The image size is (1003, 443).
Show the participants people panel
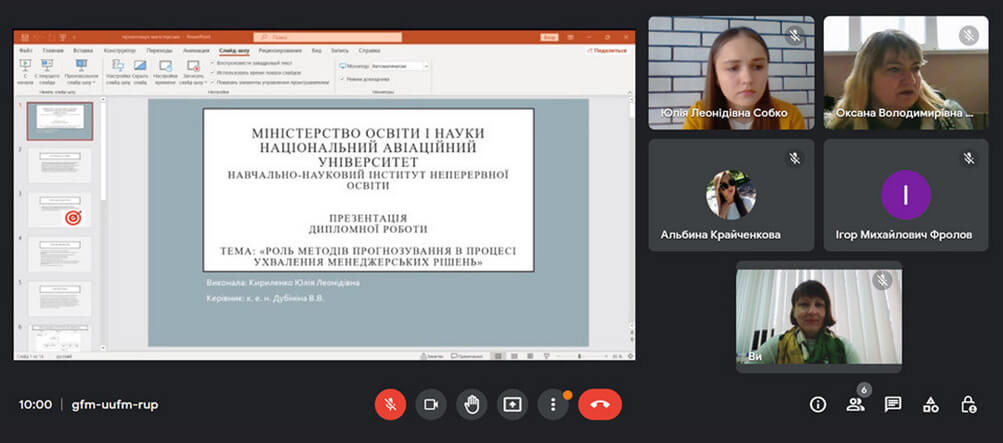(x=855, y=404)
